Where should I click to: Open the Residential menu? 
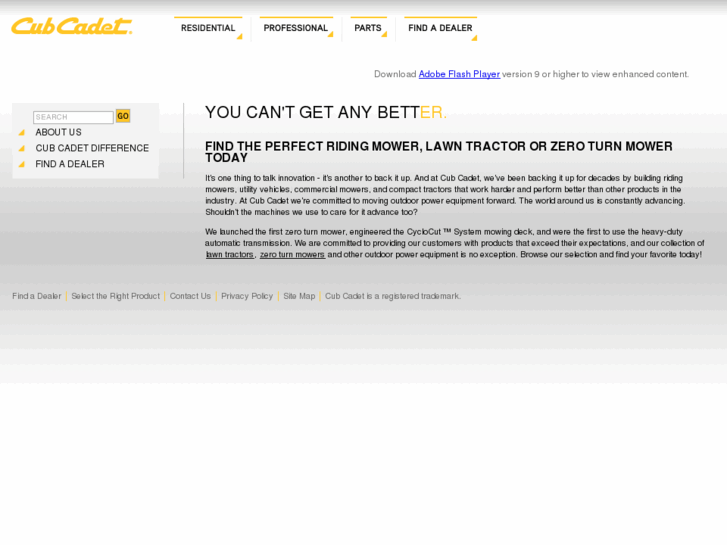click(208, 28)
